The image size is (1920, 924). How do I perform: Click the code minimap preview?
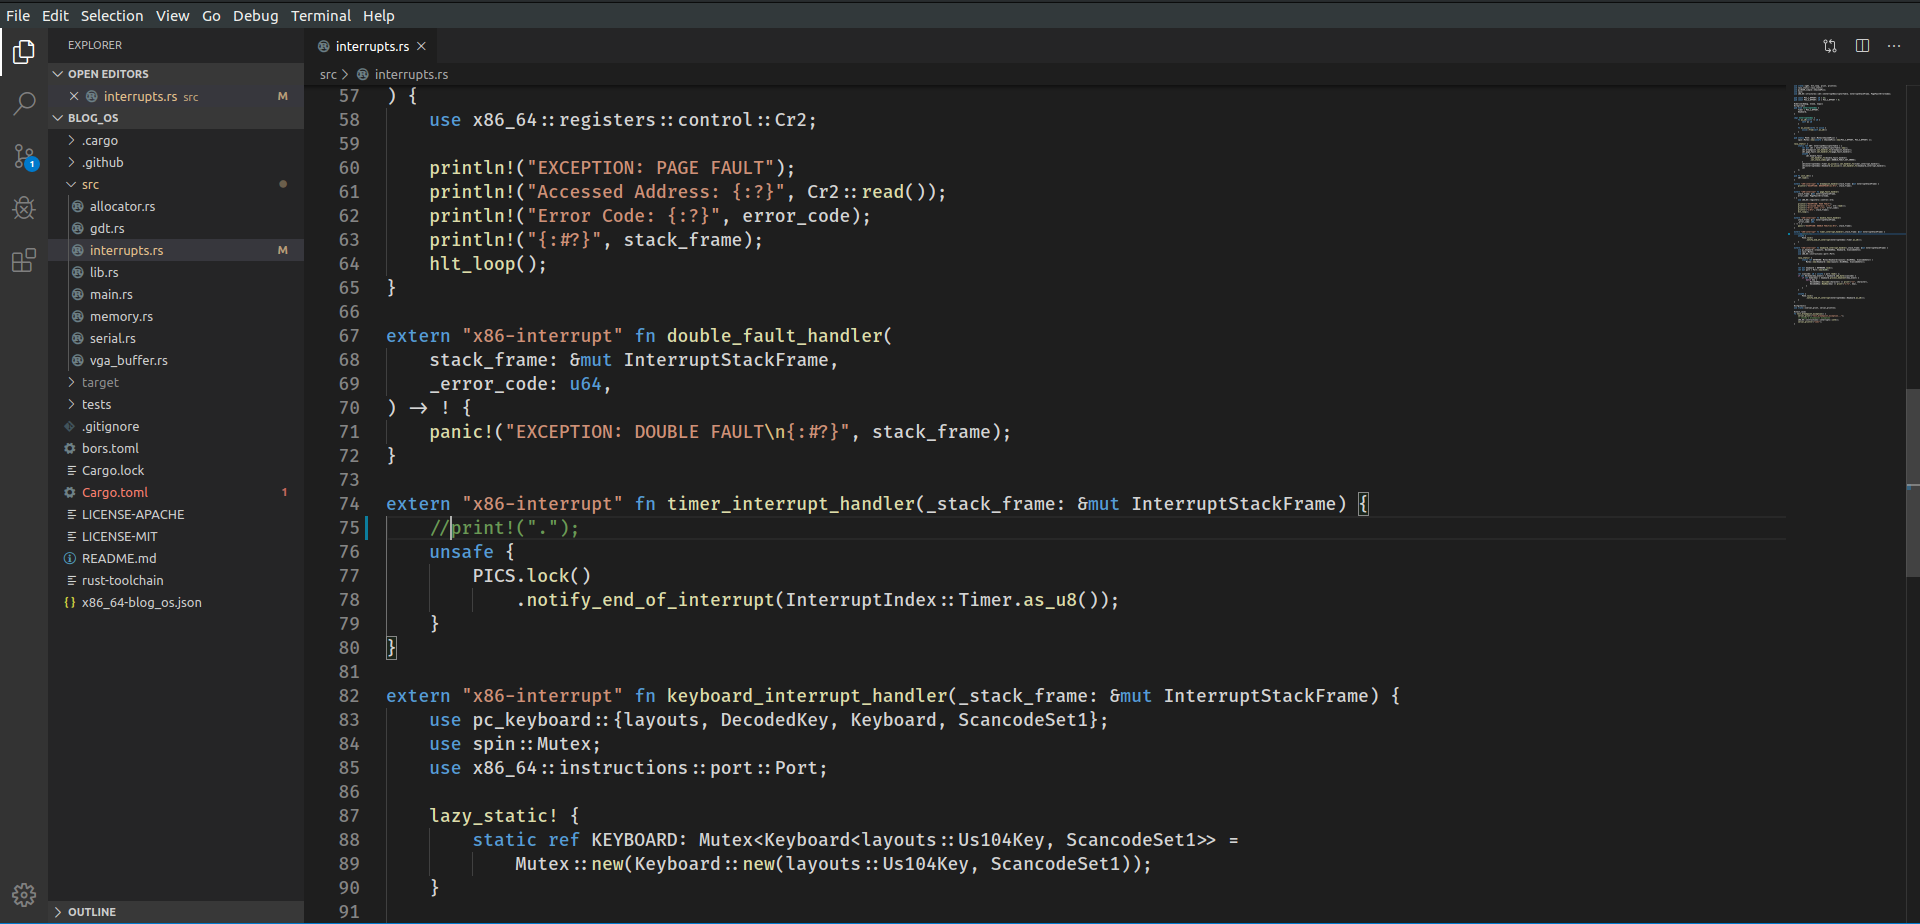(x=1845, y=205)
